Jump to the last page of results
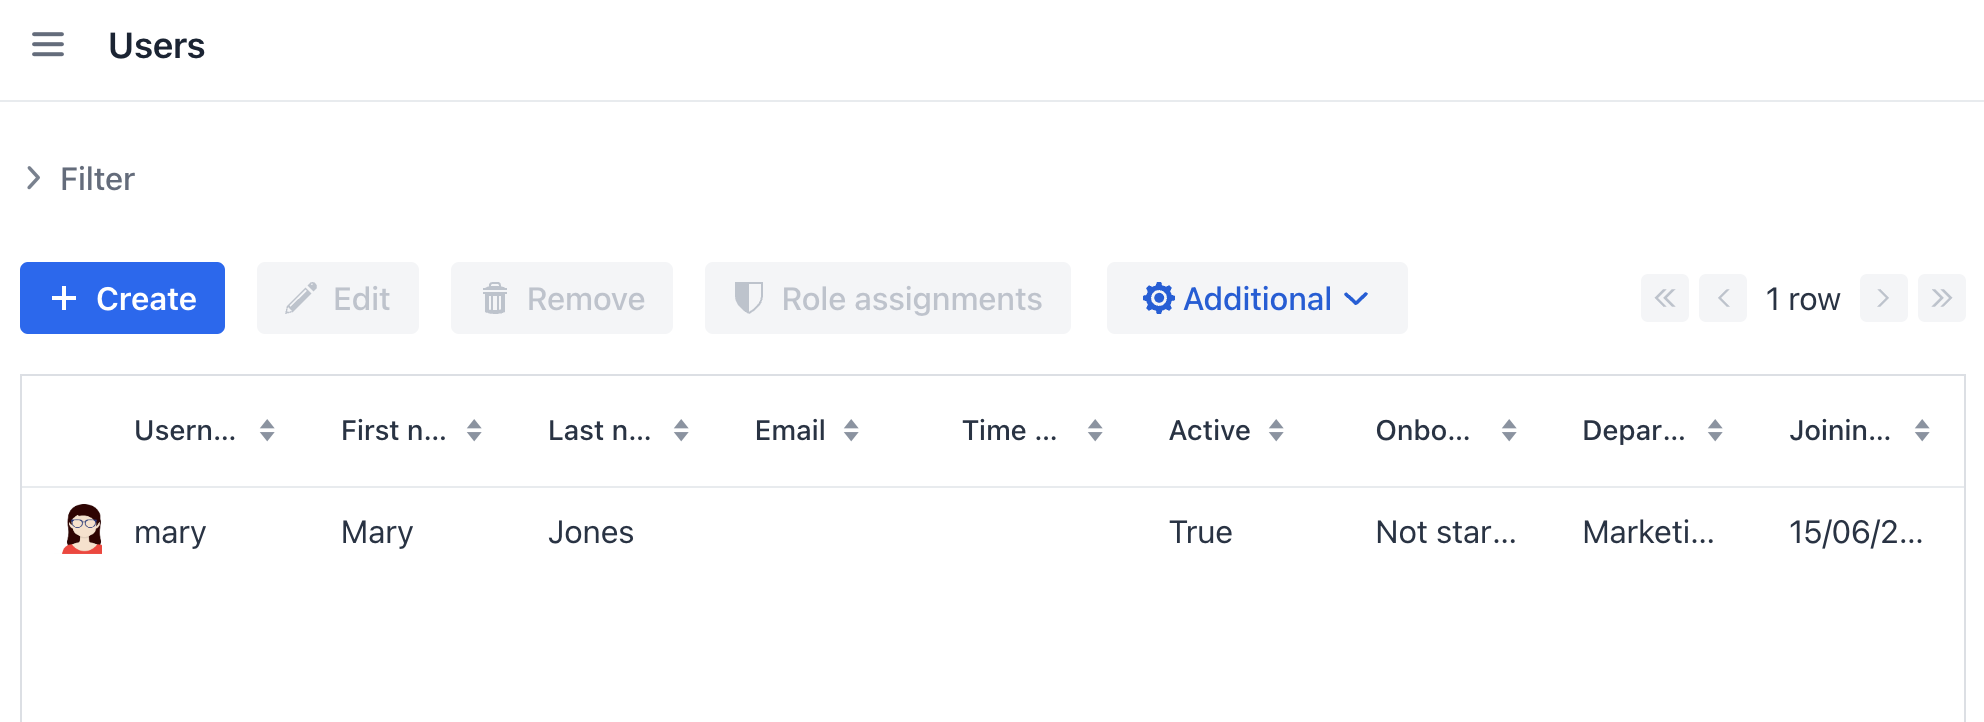This screenshot has height=722, width=1984. pyautogui.click(x=1941, y=298)
